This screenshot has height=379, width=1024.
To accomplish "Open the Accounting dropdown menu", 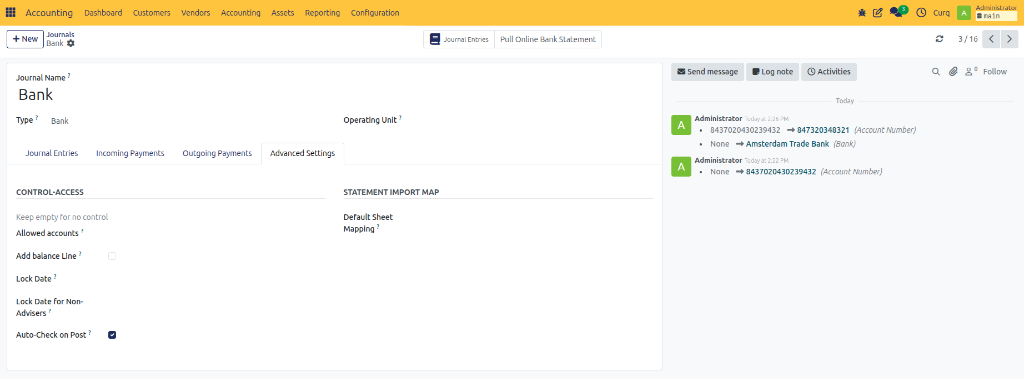I will 240,12.
